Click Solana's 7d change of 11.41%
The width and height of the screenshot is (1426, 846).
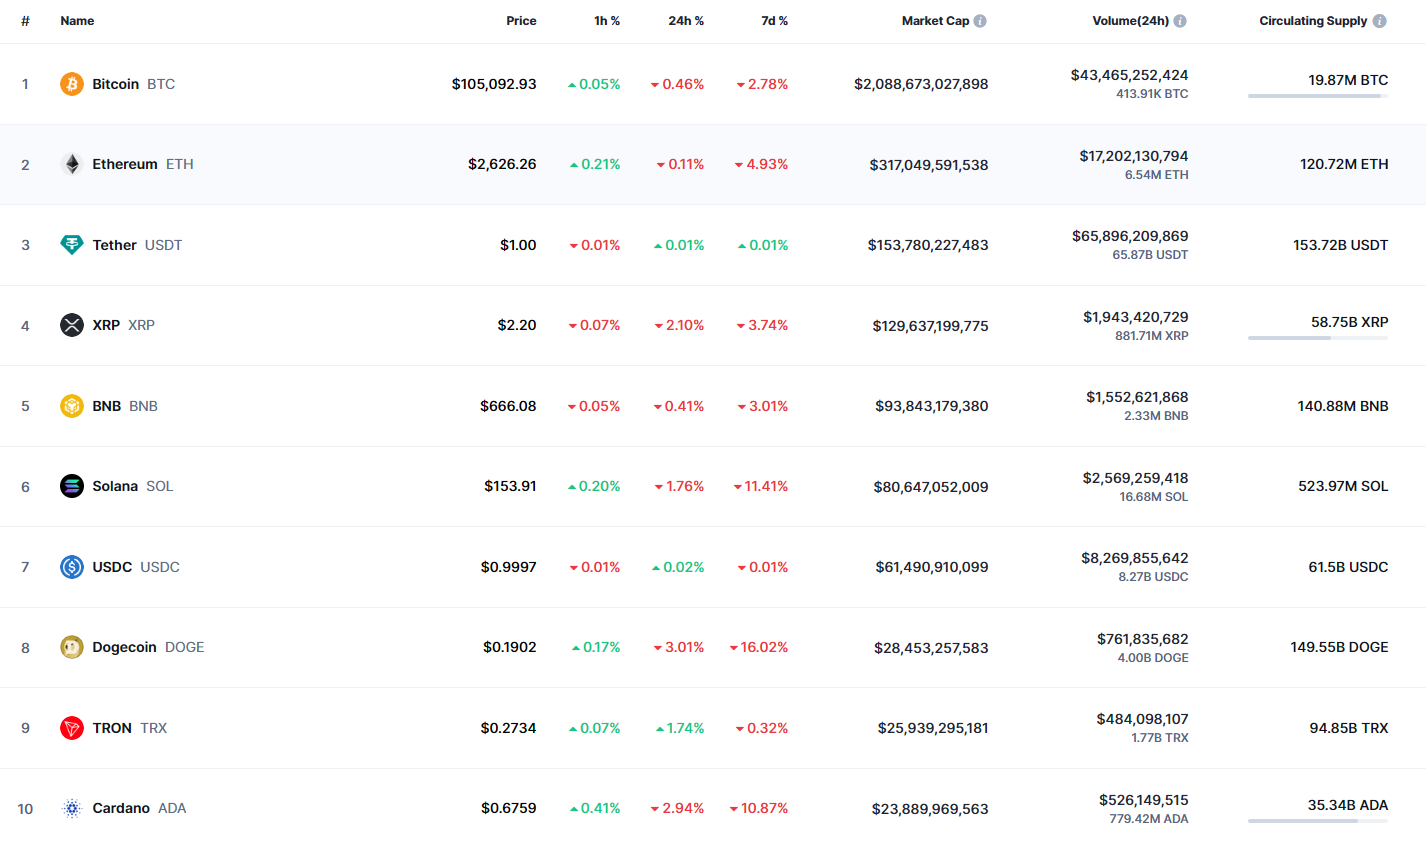click(x=761, y=486)
